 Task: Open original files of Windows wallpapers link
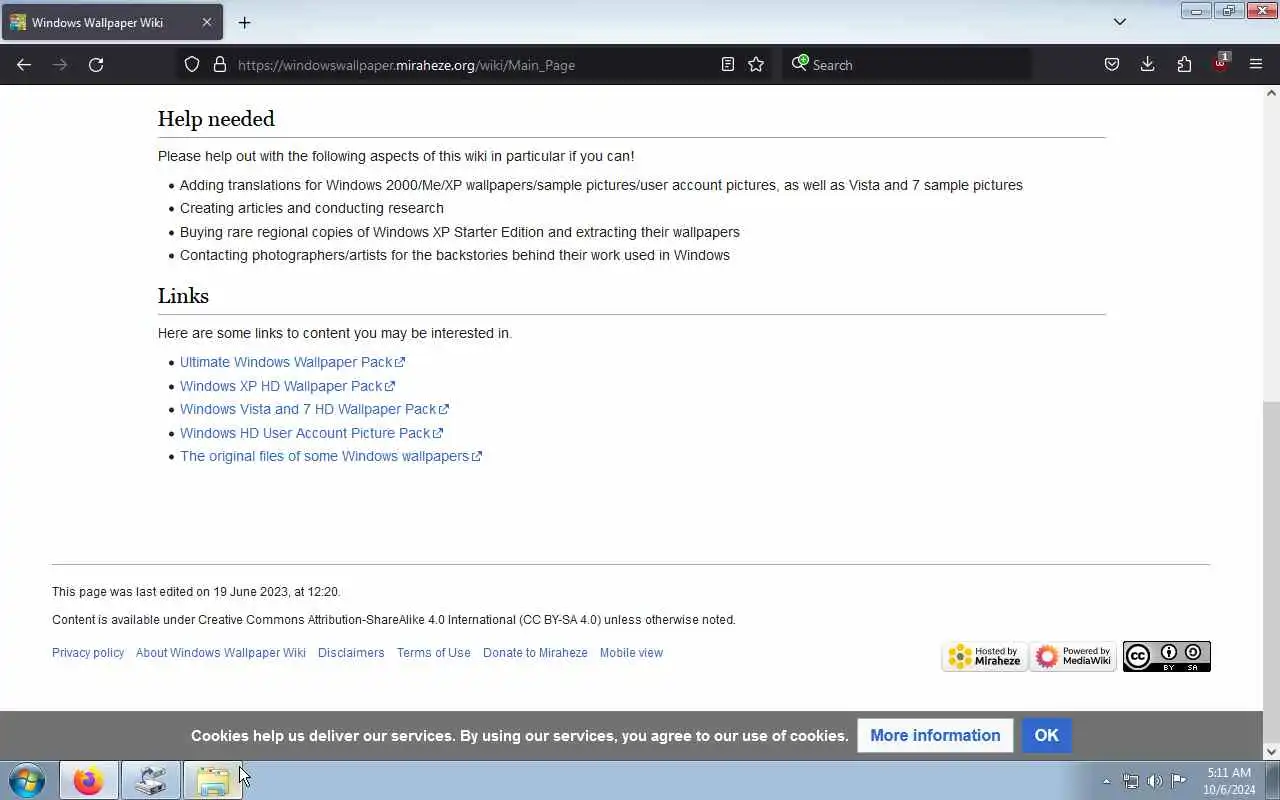(x=331, y=456)
